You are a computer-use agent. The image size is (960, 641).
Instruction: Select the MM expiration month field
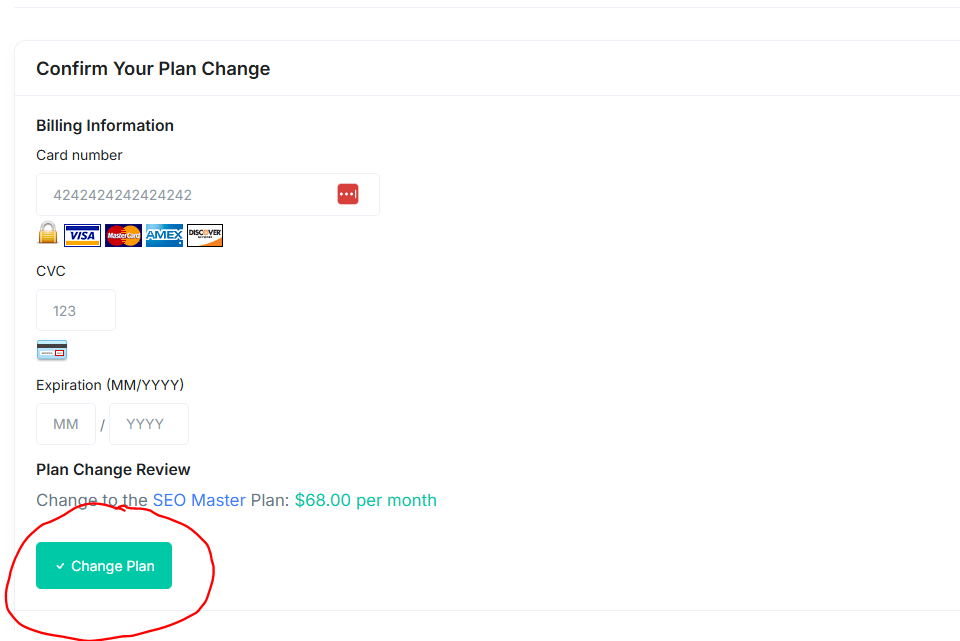point(66,424)
